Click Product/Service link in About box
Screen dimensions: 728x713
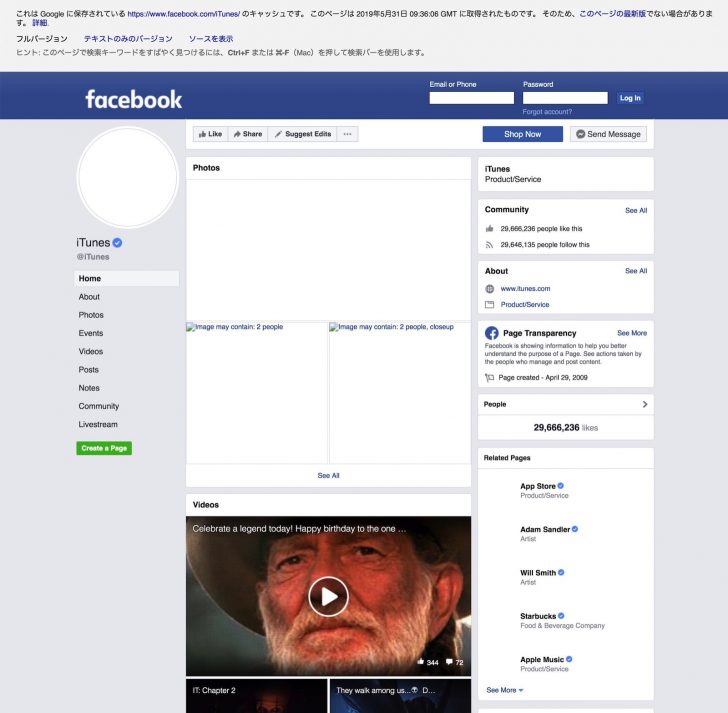tap(525, 305)
